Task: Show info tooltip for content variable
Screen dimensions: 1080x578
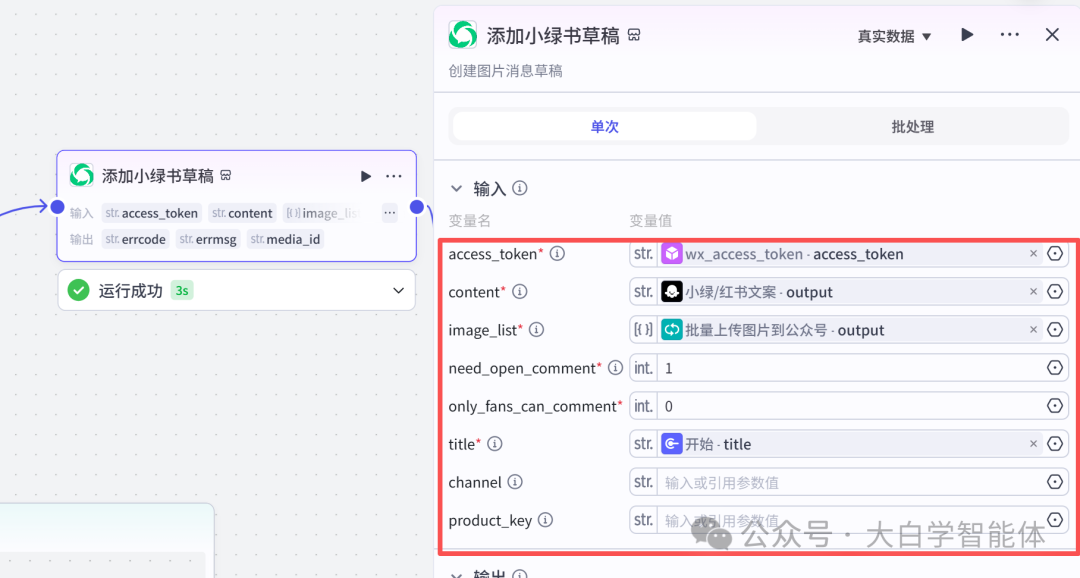Action: (x=520, y=291)
